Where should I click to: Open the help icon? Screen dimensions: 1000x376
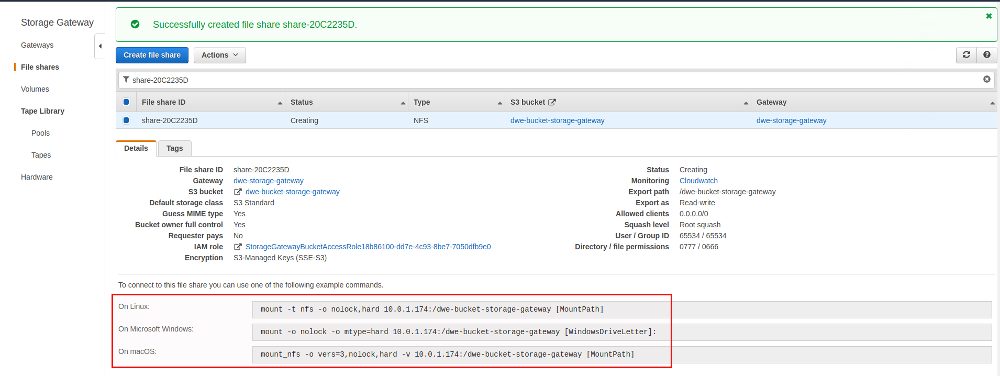987,55
